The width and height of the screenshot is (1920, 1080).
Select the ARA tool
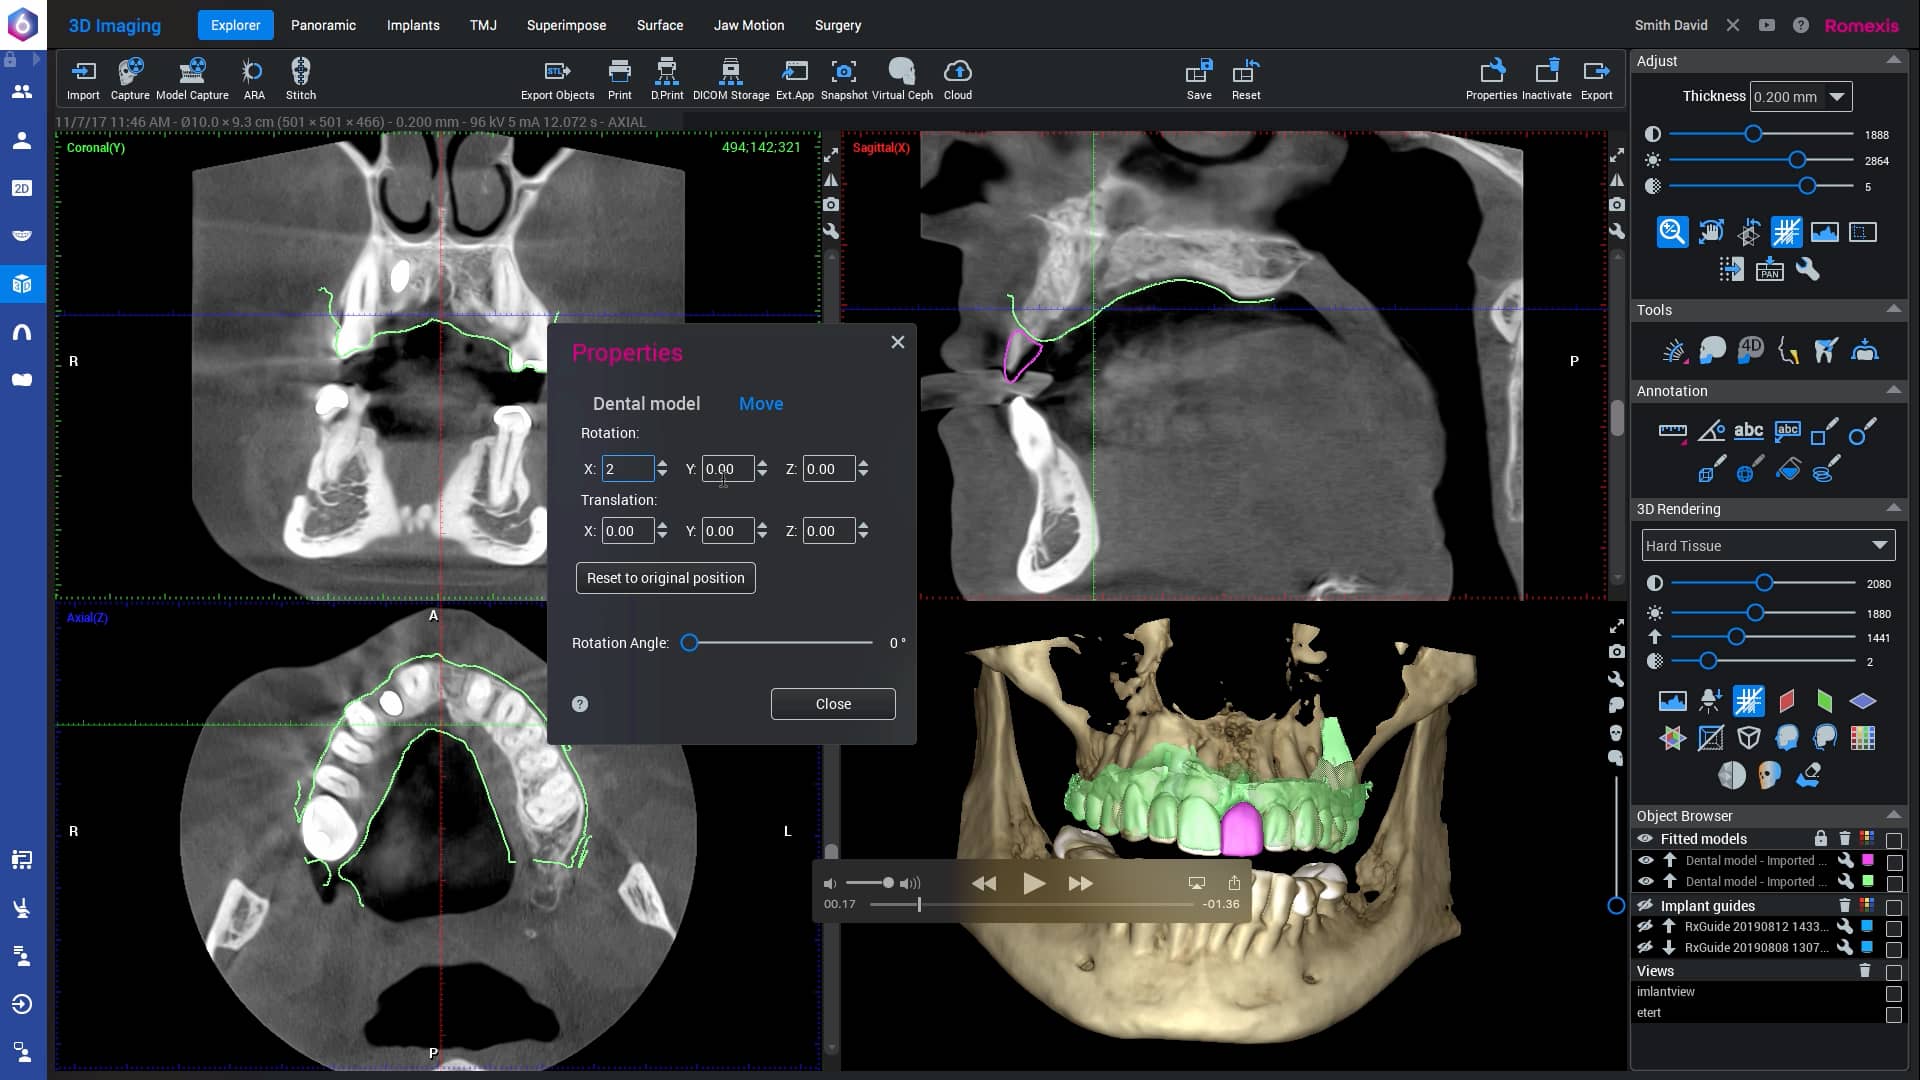252,78
